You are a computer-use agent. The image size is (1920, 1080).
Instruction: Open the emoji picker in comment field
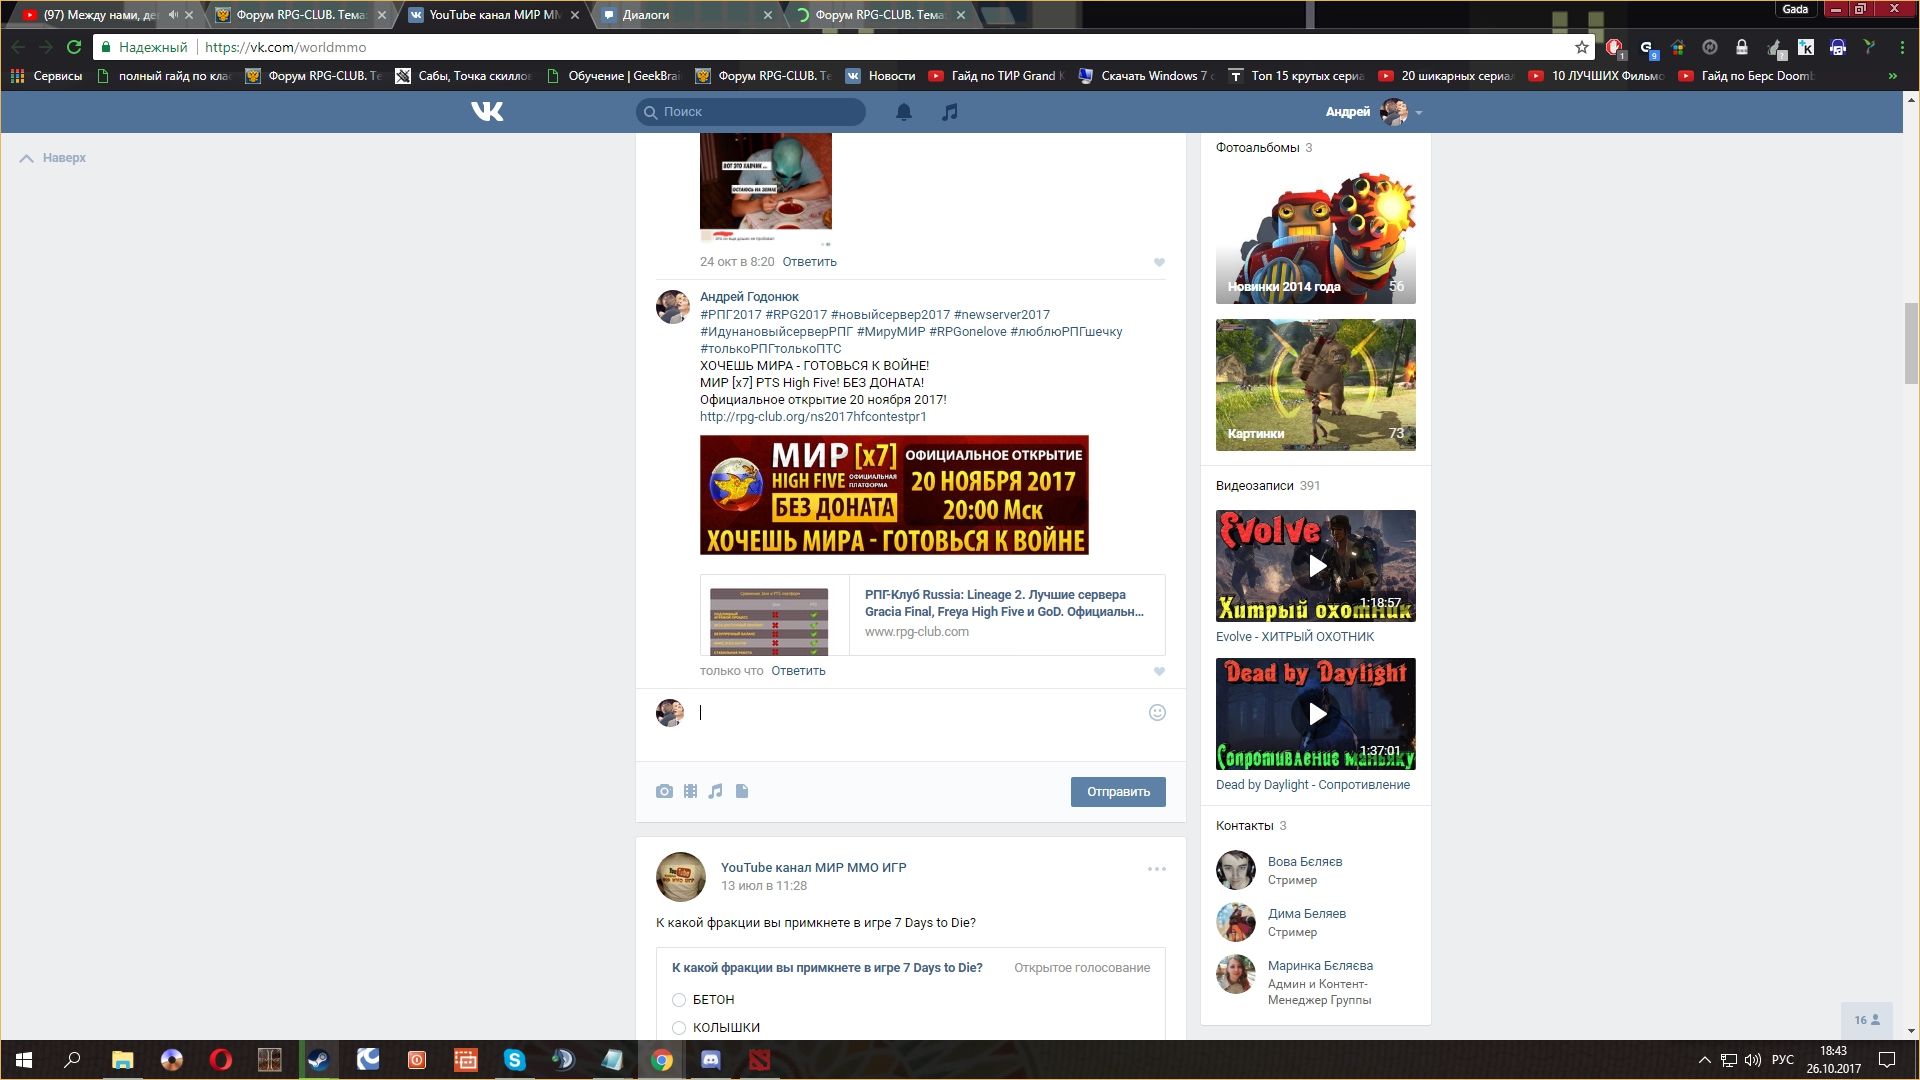point(1157,713)
